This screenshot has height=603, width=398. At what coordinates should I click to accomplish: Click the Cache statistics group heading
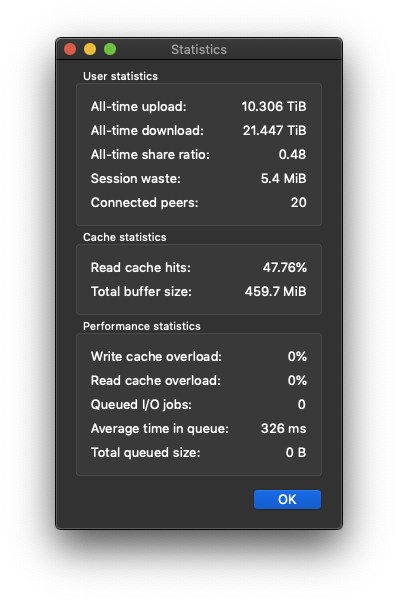click(x=125, y=237)
